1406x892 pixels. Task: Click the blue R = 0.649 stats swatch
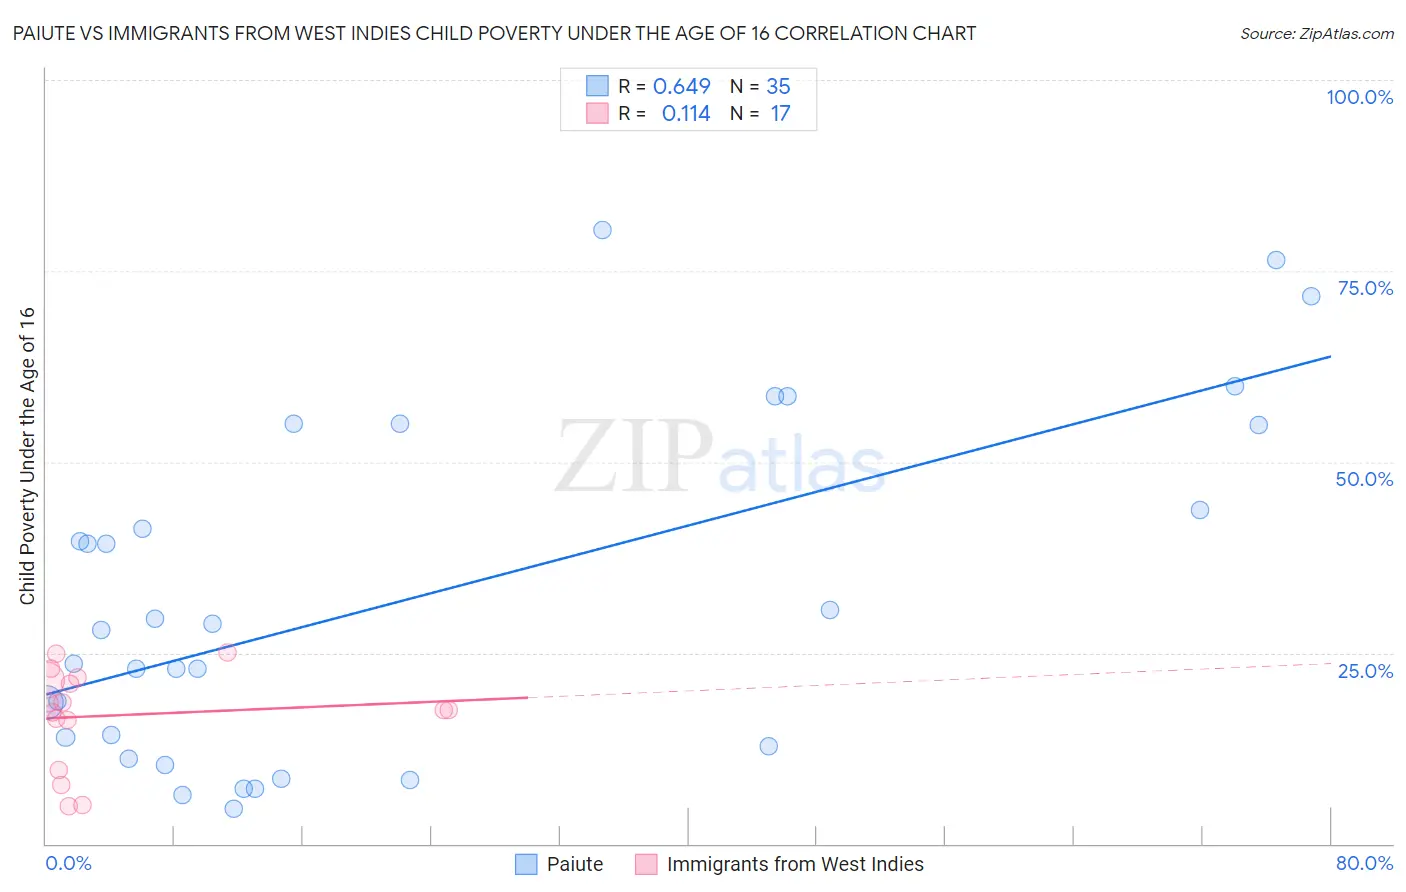pos(597,86)
